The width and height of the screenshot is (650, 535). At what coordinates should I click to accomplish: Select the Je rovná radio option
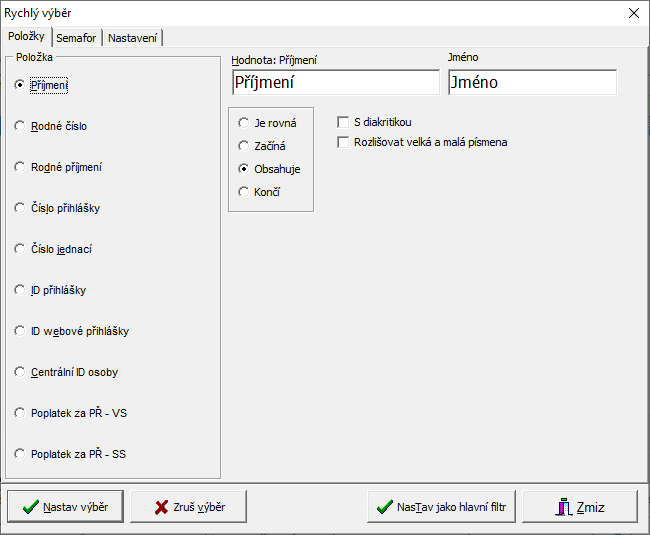click(x=243, y=123)
